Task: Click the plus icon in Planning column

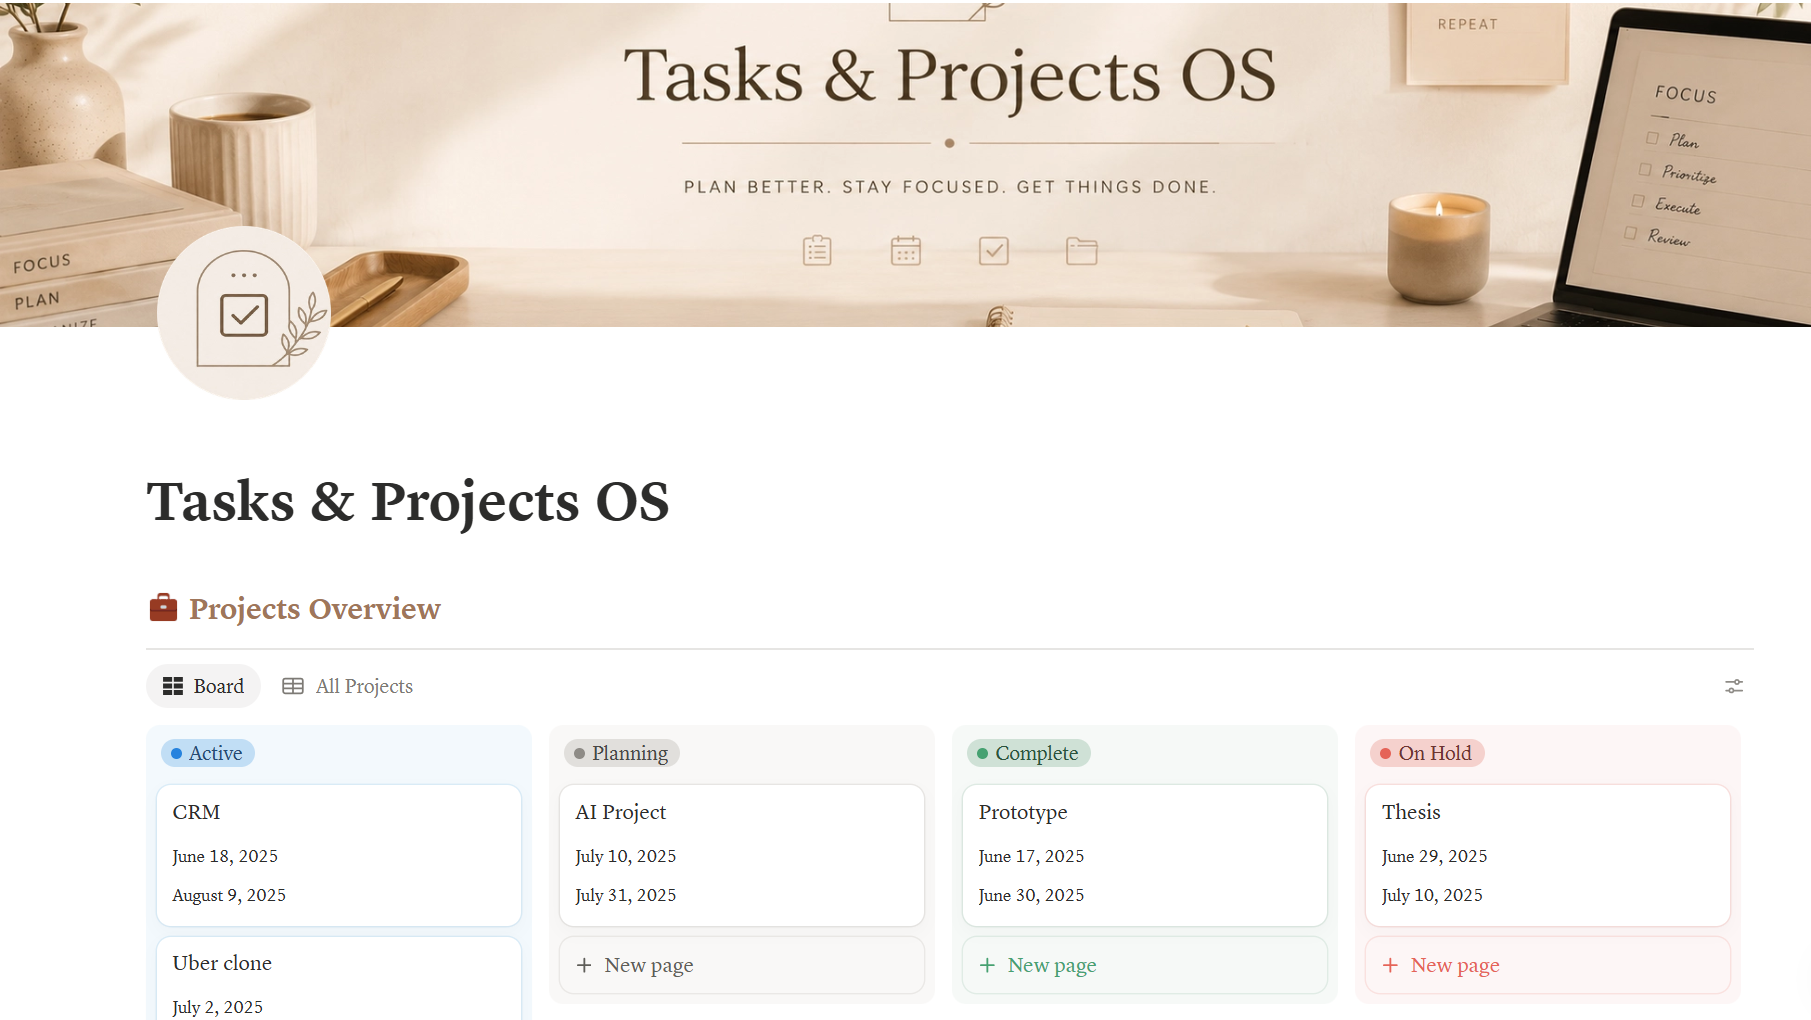Action: (x=584, y=965)
